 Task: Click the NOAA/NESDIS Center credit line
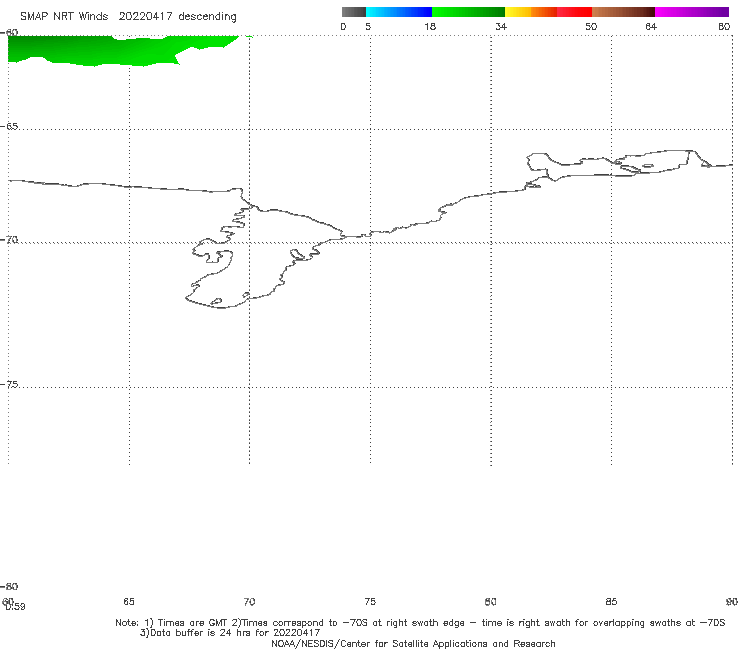point(413,643)
